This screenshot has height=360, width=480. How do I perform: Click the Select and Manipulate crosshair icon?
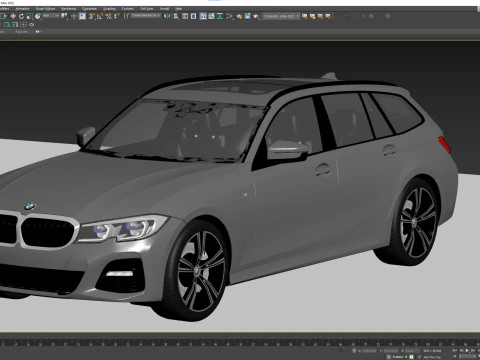tap(74, 16)
